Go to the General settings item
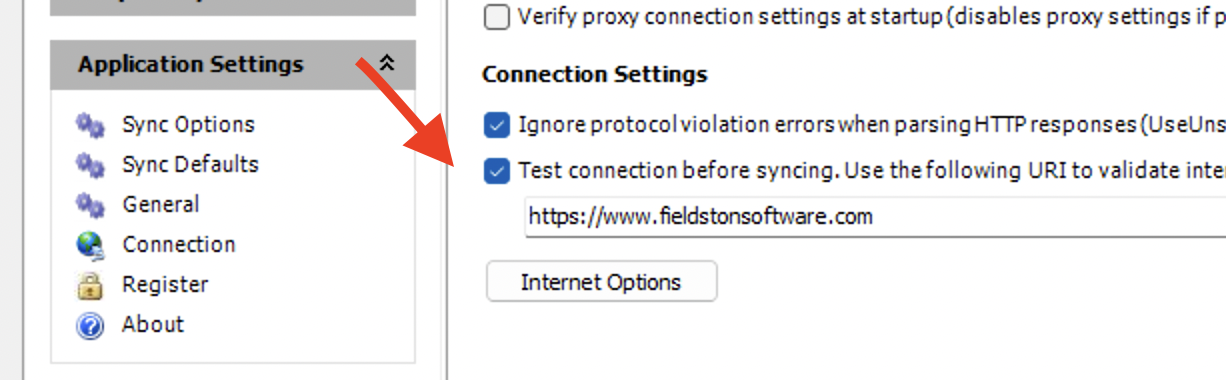 [x=160, y=205]
